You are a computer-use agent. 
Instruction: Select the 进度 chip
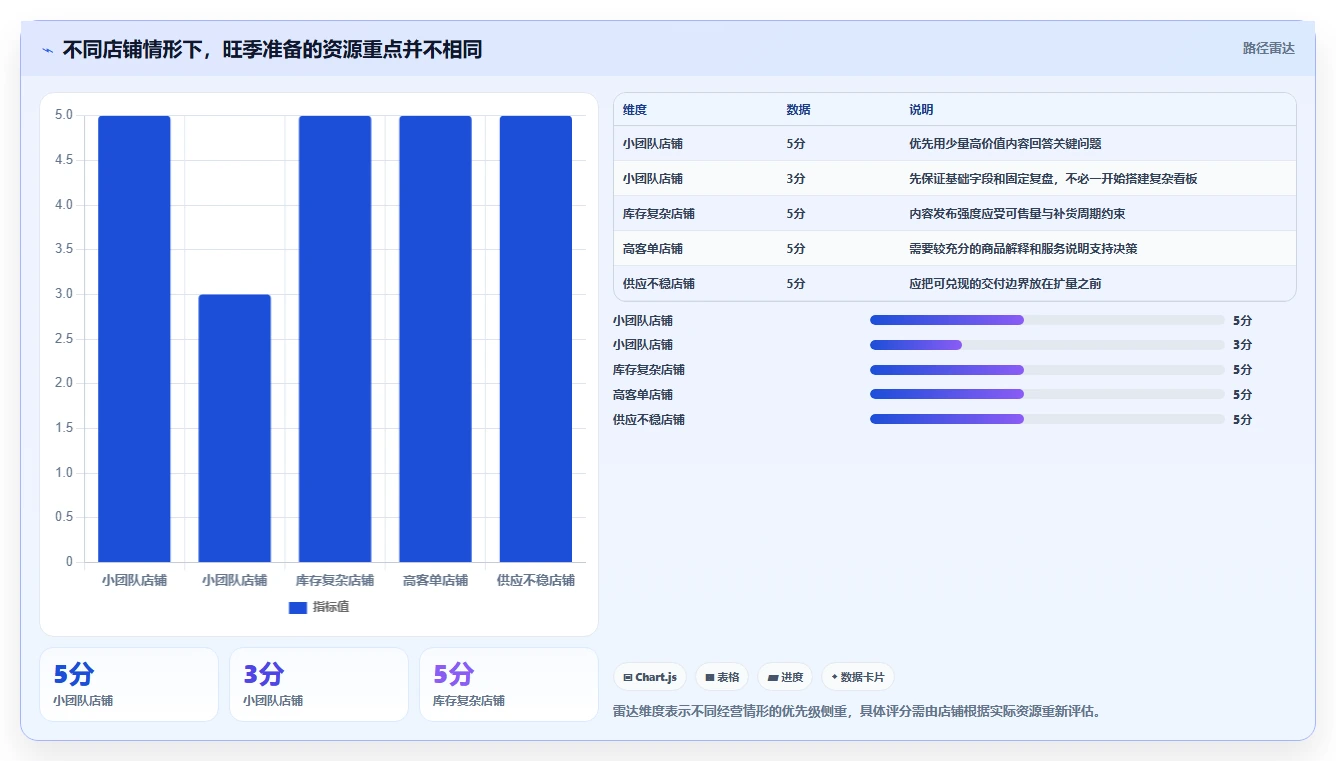click(785, 677)
